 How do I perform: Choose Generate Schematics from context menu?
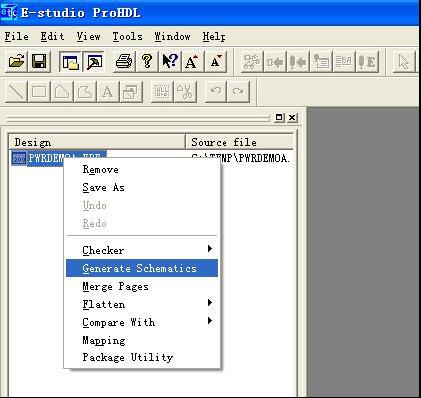tap(142, 268)
